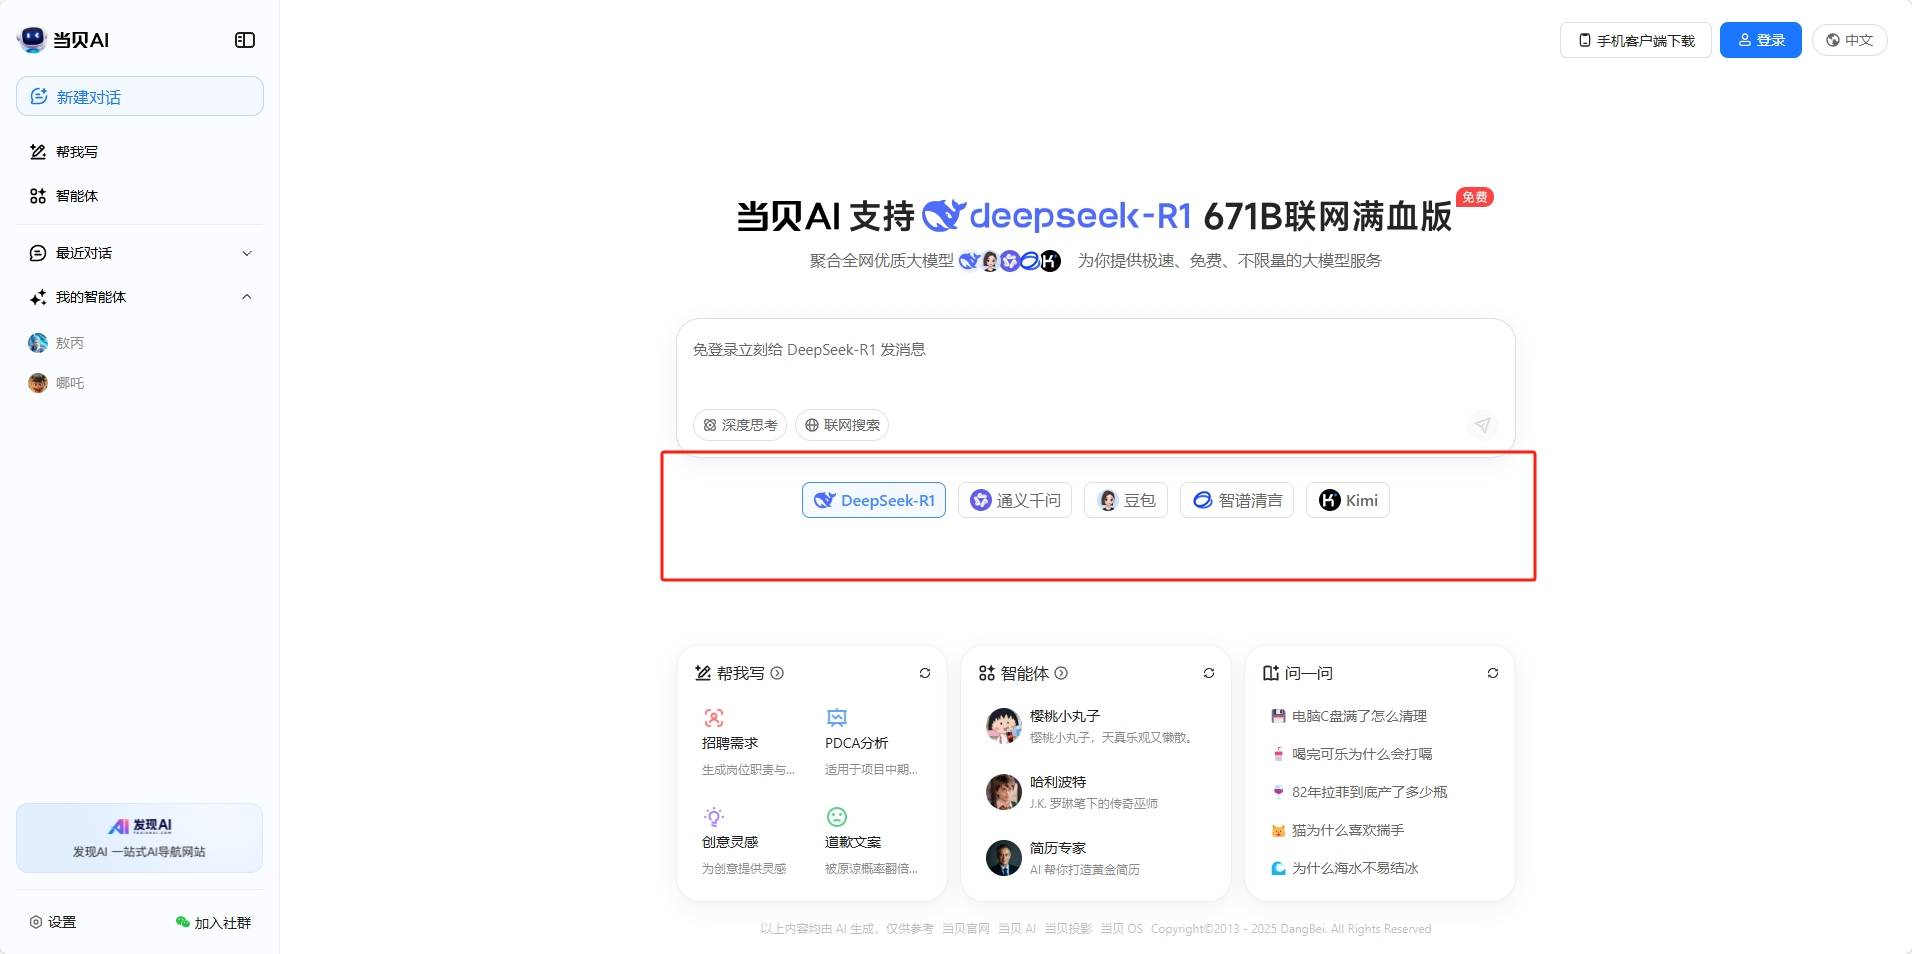Click 加入社群 with WeChat icon
The height and width of the screenshot is (954, 1912).
click(x=213, y=922)
